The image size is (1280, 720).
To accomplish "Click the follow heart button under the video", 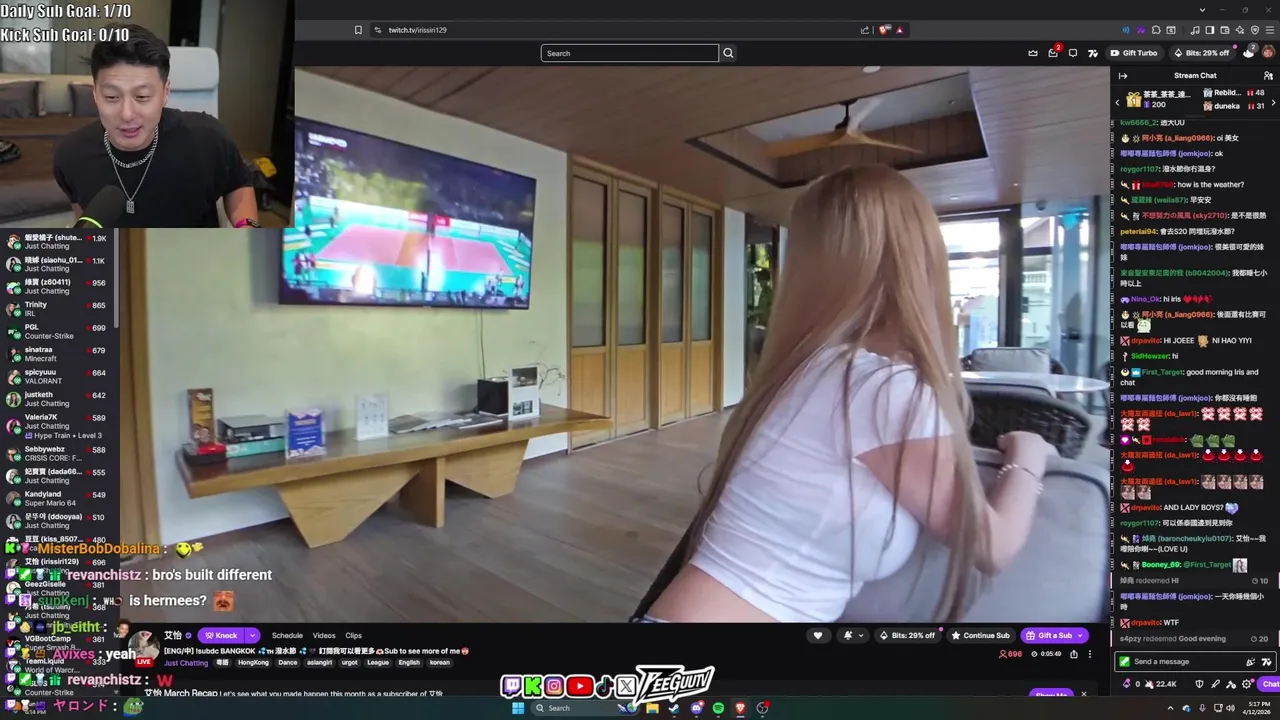I will (x=818, y=635).
